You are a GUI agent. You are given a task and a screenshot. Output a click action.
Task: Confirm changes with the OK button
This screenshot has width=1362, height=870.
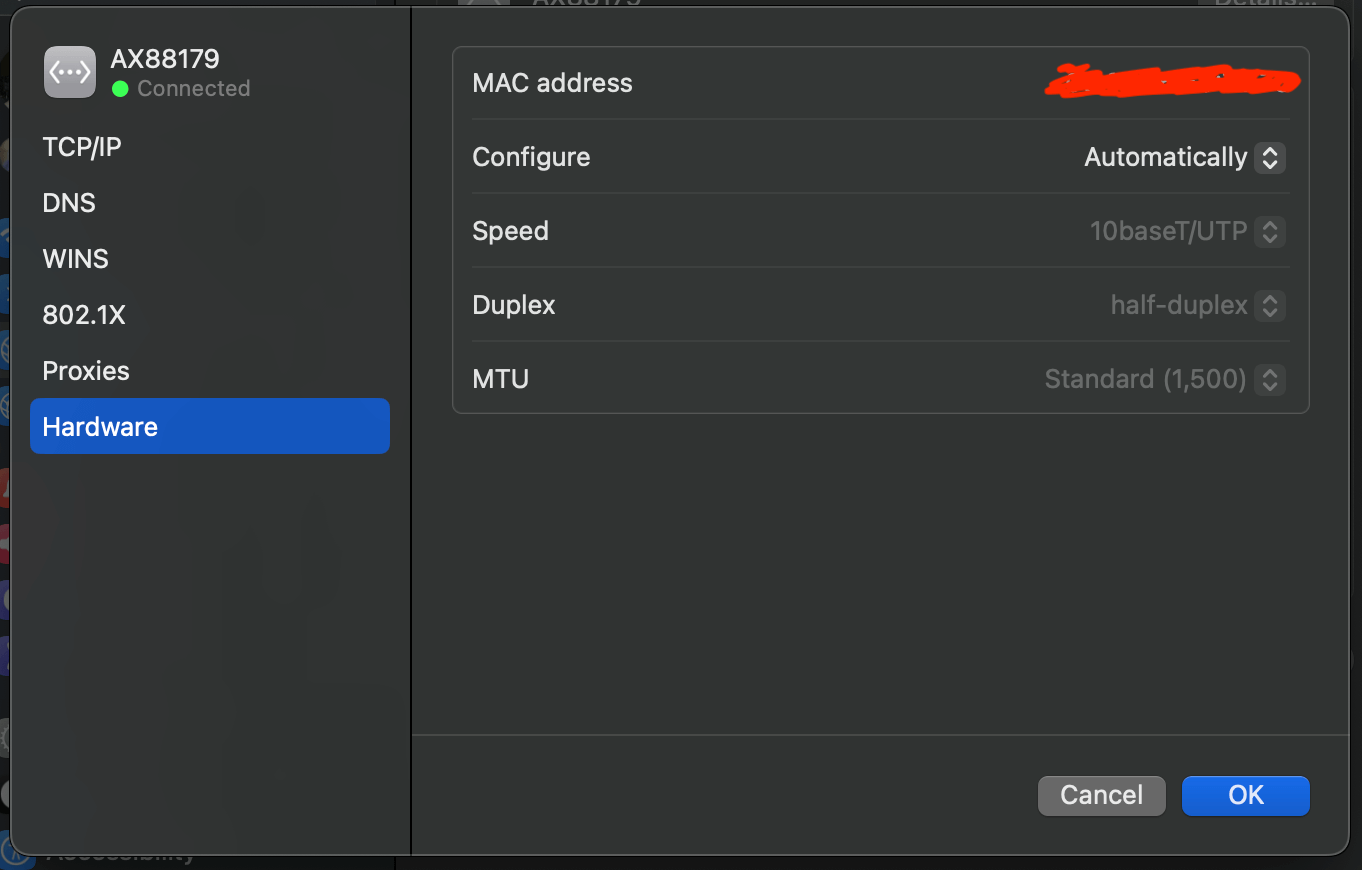[1246, 795]
